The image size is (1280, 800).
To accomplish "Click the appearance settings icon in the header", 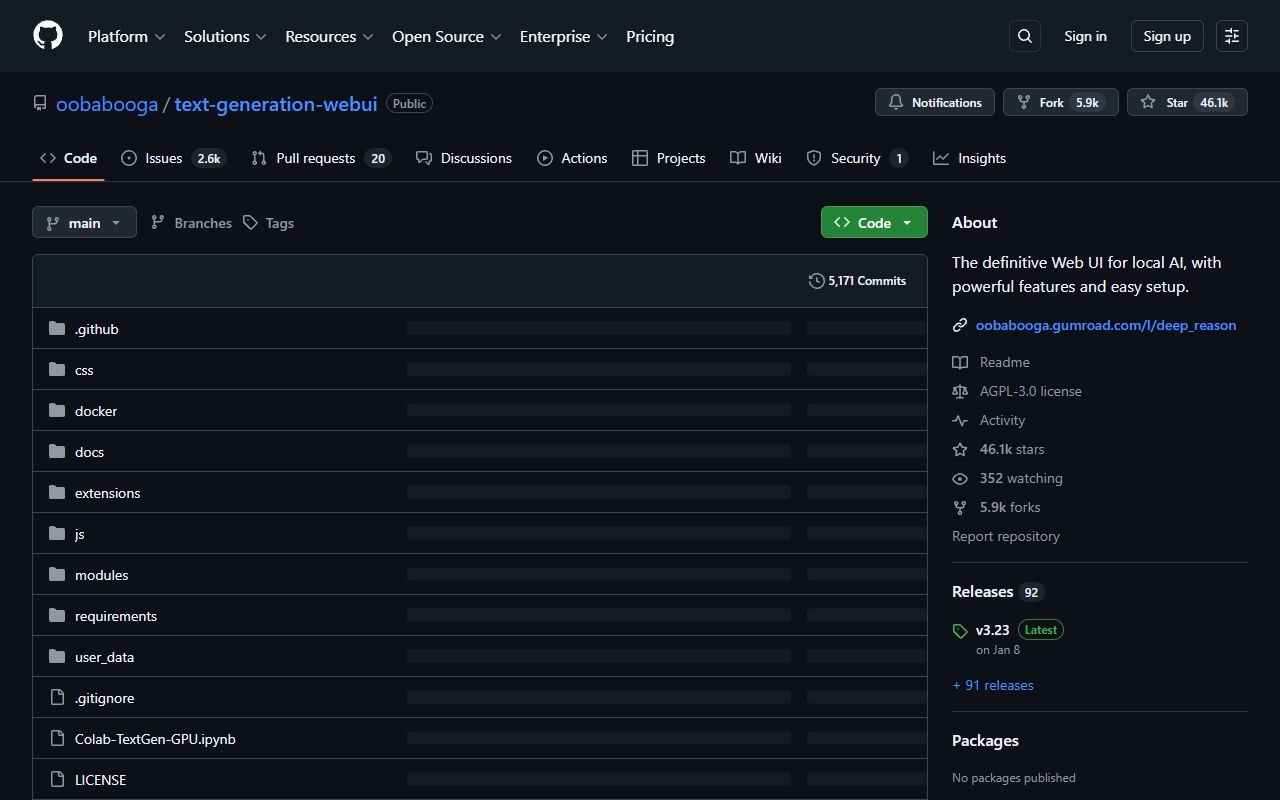I will coord(1231,35).
